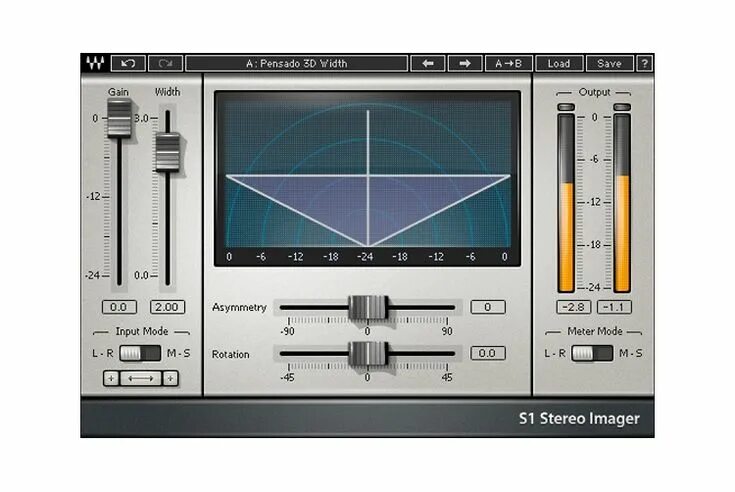Go to previous preset with left arrow
This screenshot has width=735, height=492.
[428, 63]
